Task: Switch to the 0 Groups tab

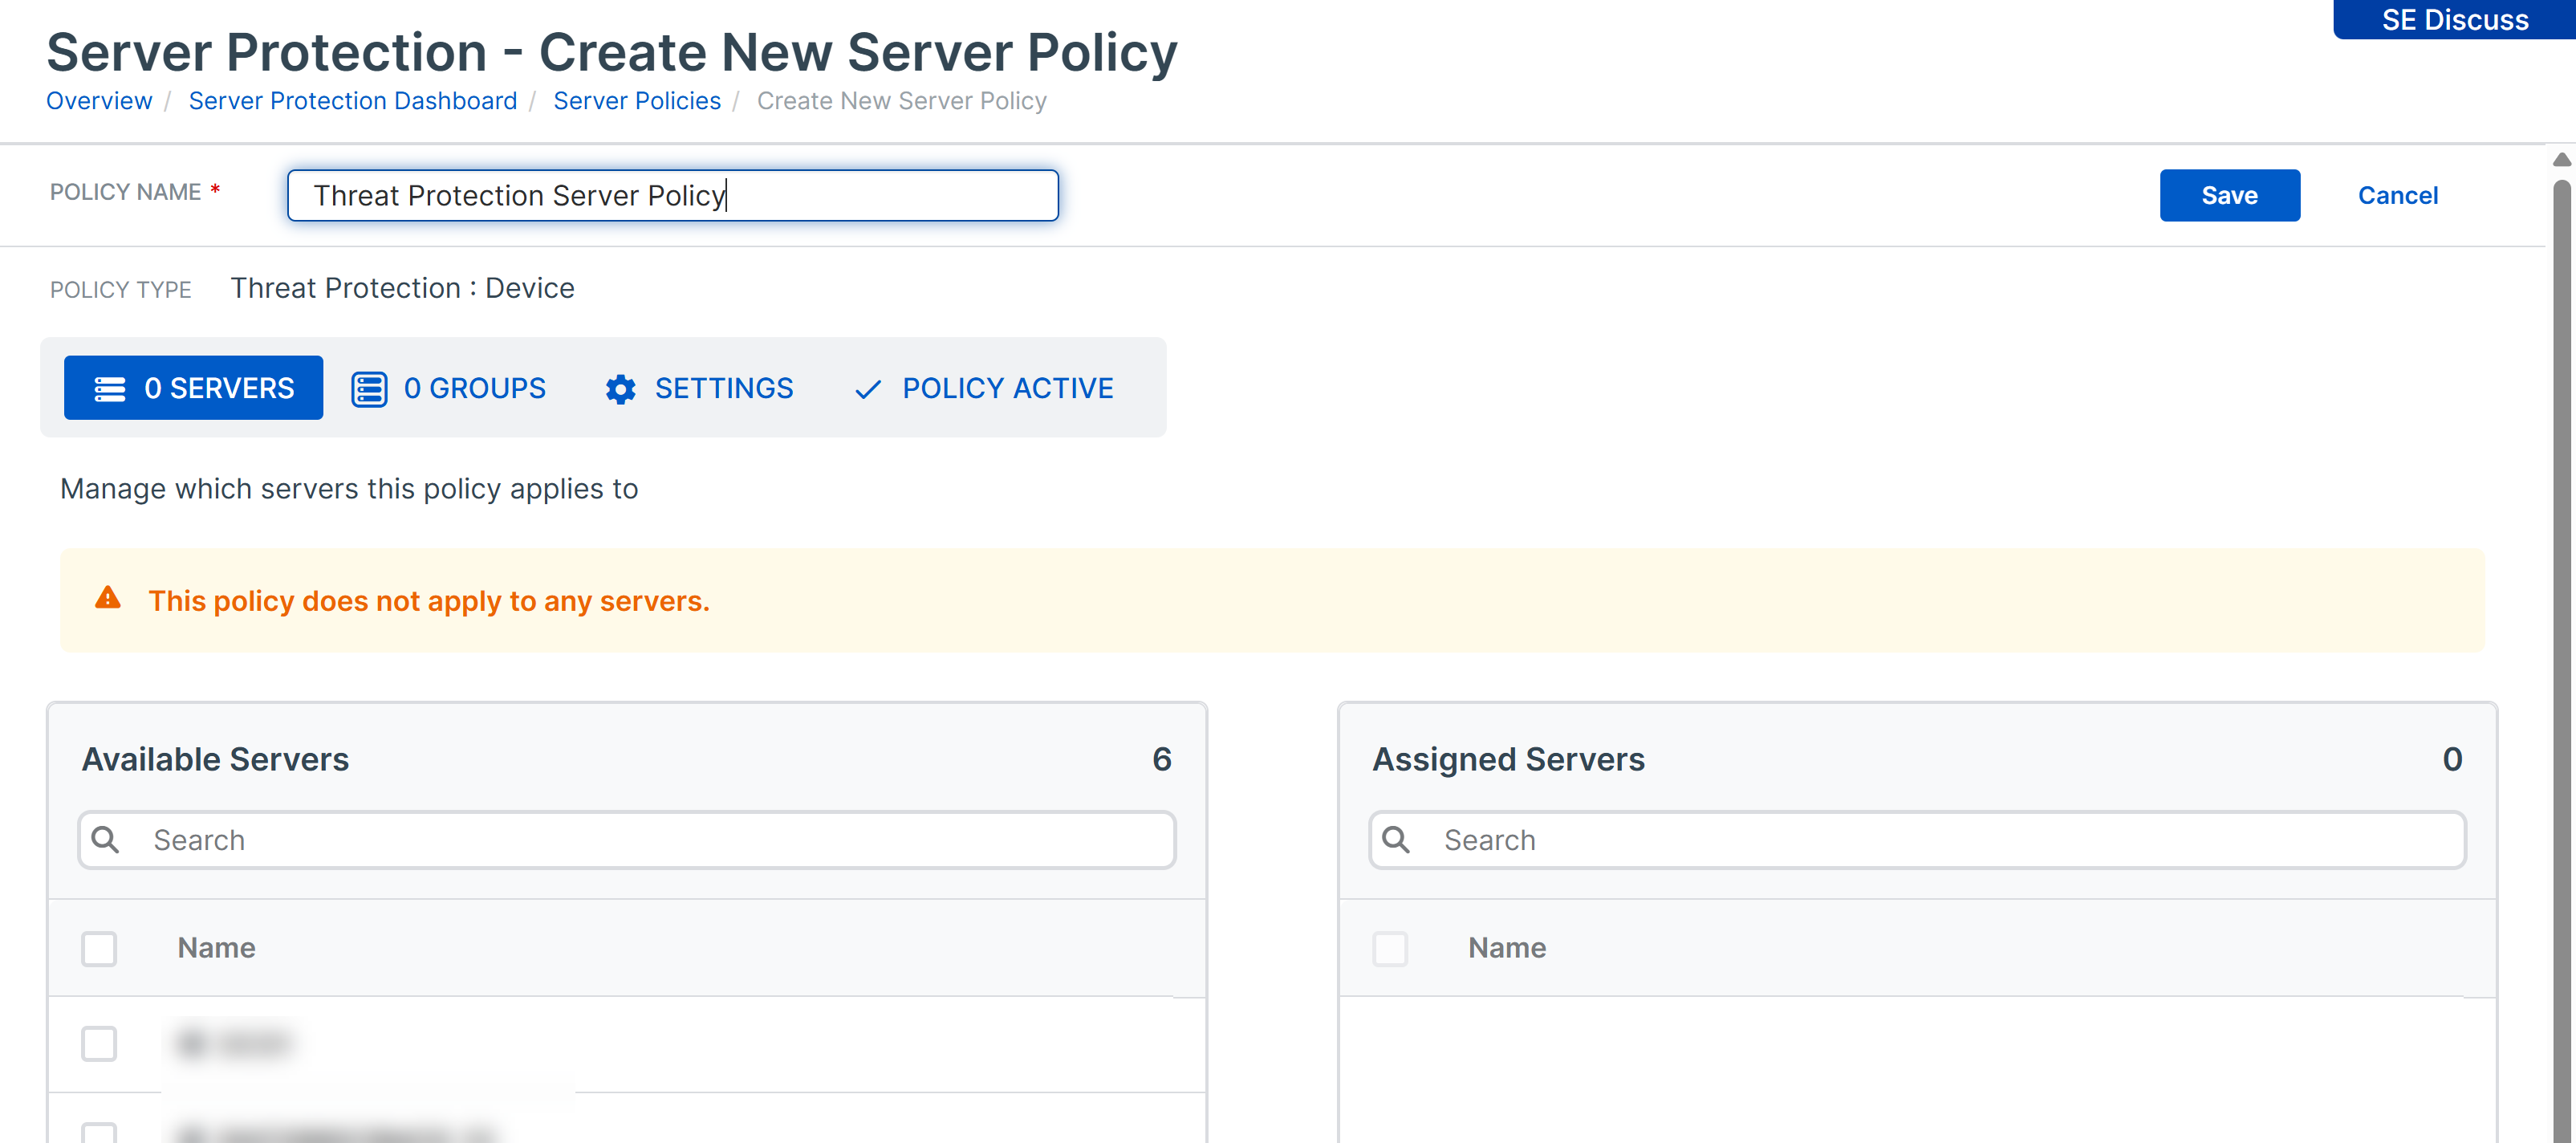Action: [x=449, y=388]
